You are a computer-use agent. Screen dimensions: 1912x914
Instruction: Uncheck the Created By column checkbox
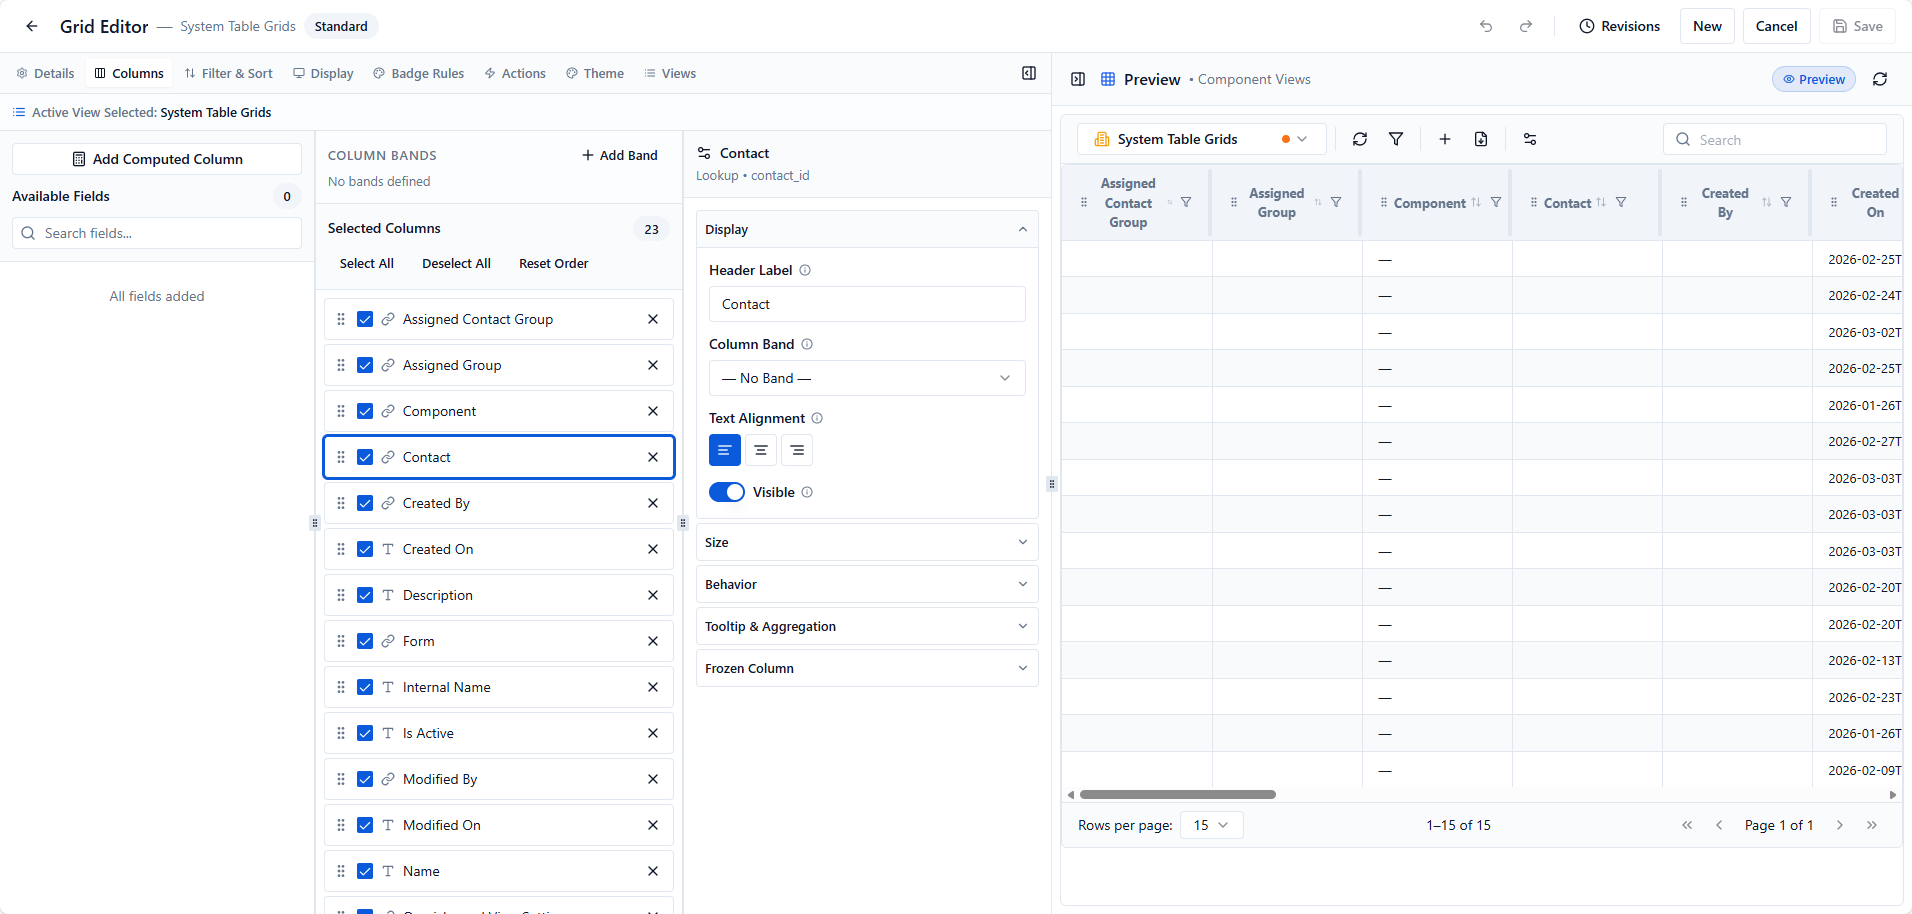tap(365, 503)
